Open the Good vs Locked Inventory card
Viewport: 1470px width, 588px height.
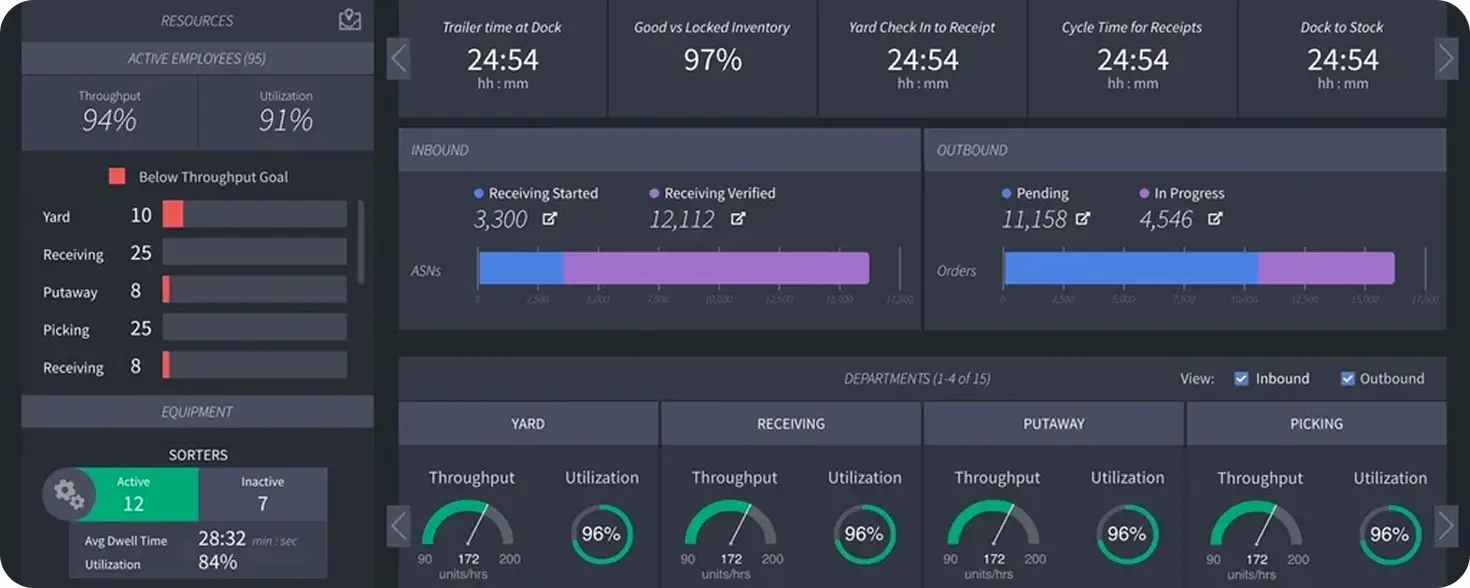[x=713, y=59]
